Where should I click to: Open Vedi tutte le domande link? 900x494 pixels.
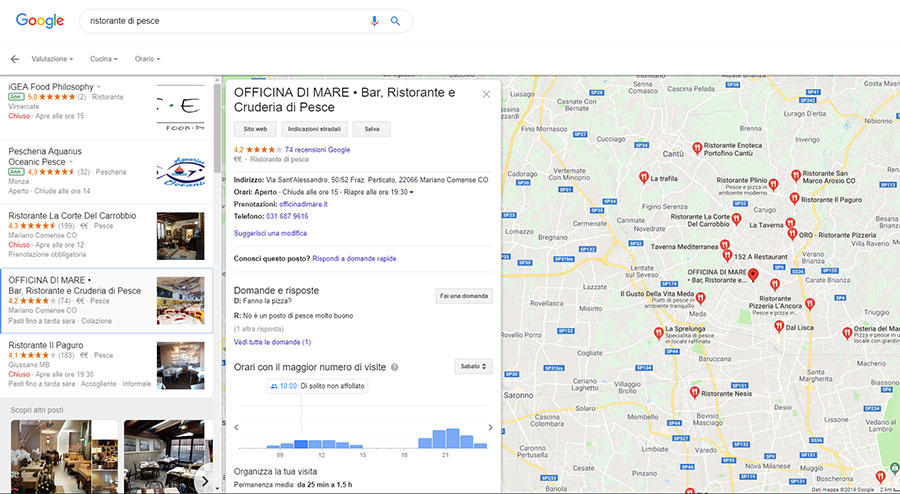point(272,342)
